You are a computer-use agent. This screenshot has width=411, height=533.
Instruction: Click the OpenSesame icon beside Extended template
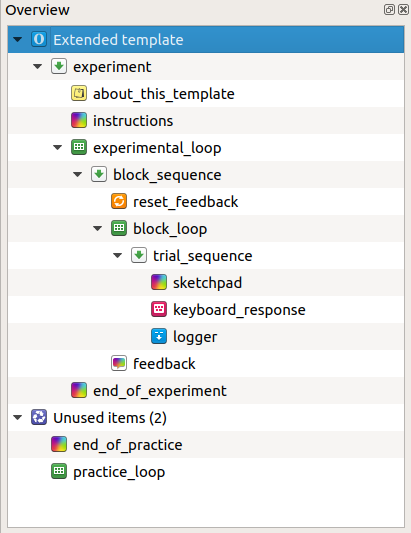39,39
